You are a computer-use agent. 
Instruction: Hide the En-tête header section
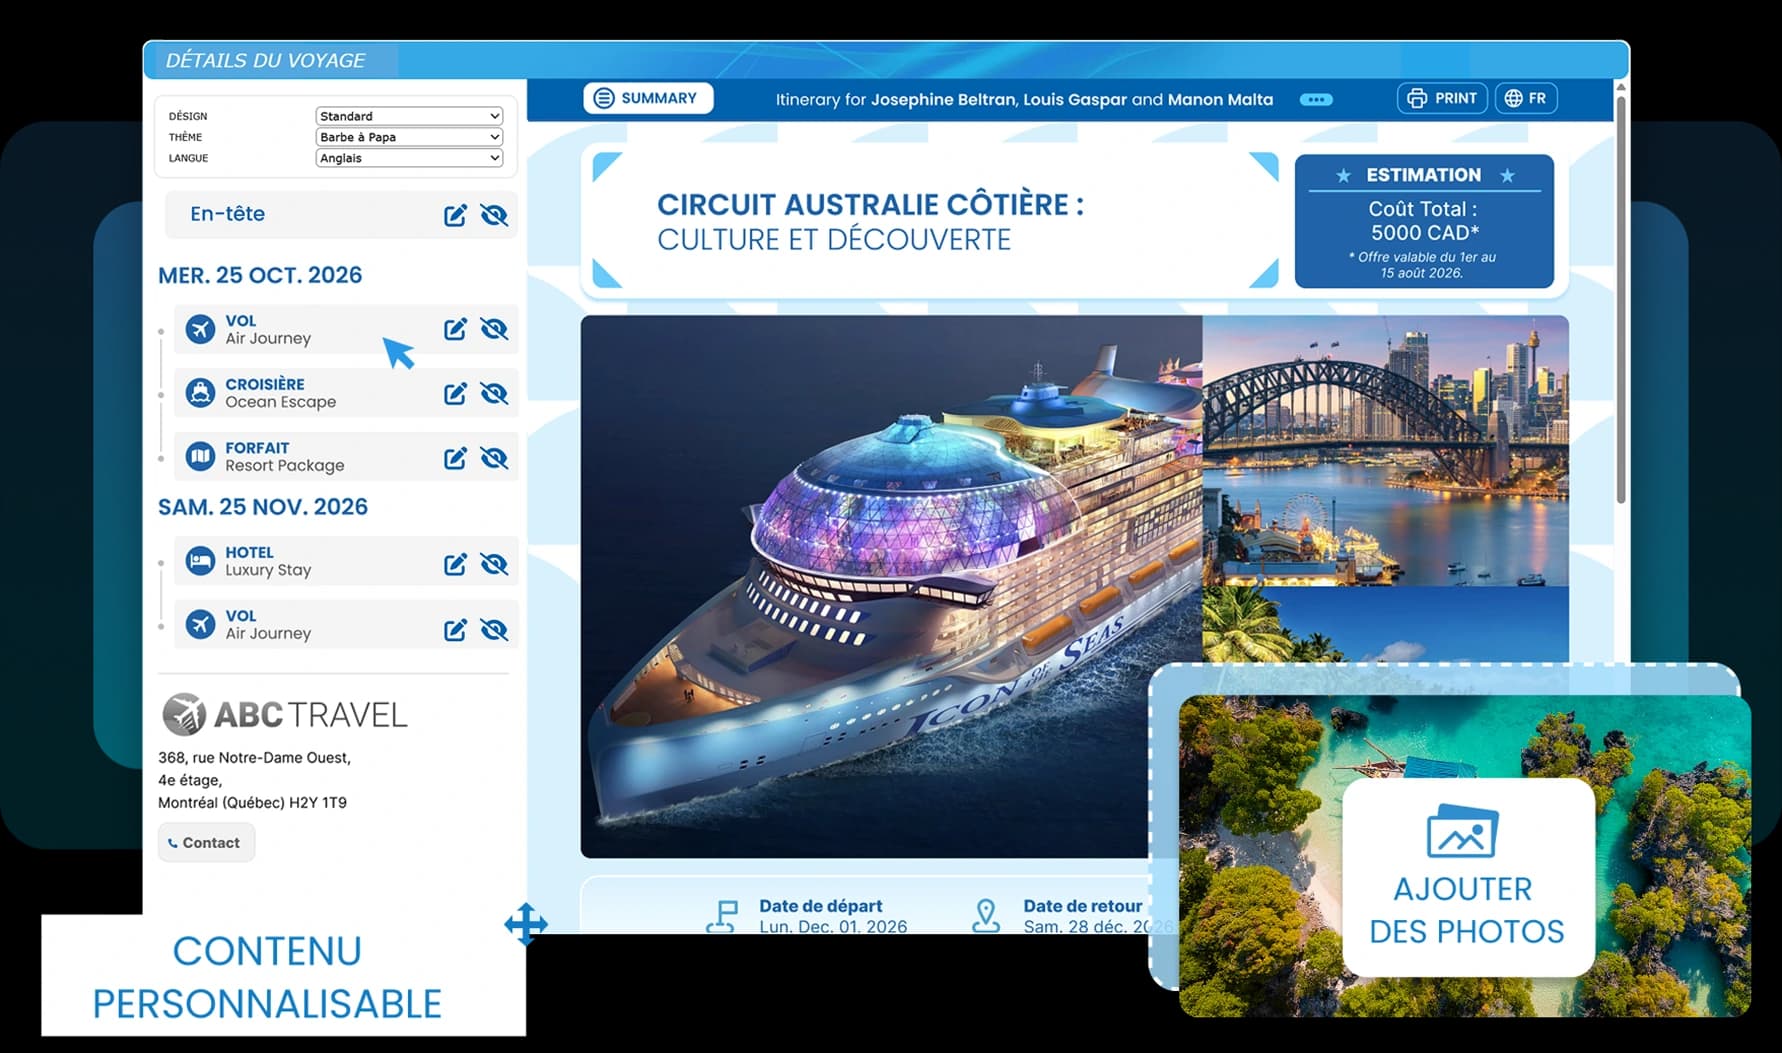click(x=494, y=215)
